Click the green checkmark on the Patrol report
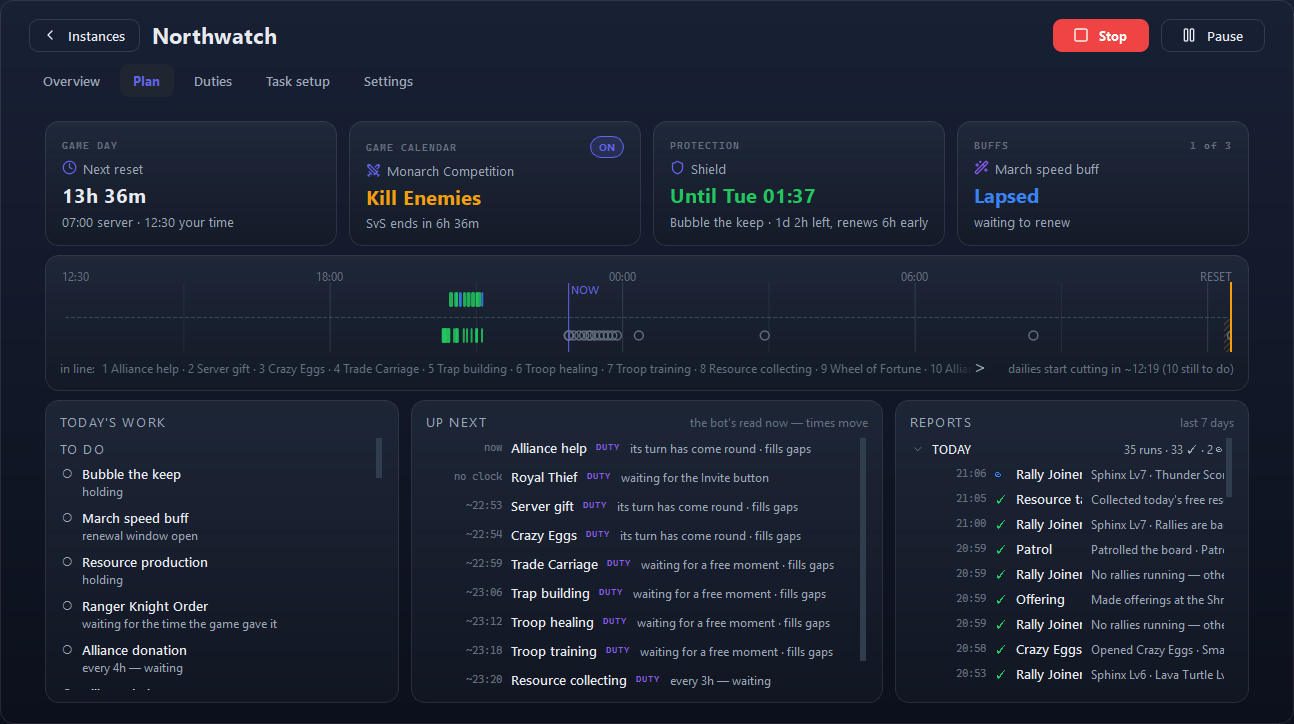Viewport: 1294px width, 724px height. pos(1000,550)
